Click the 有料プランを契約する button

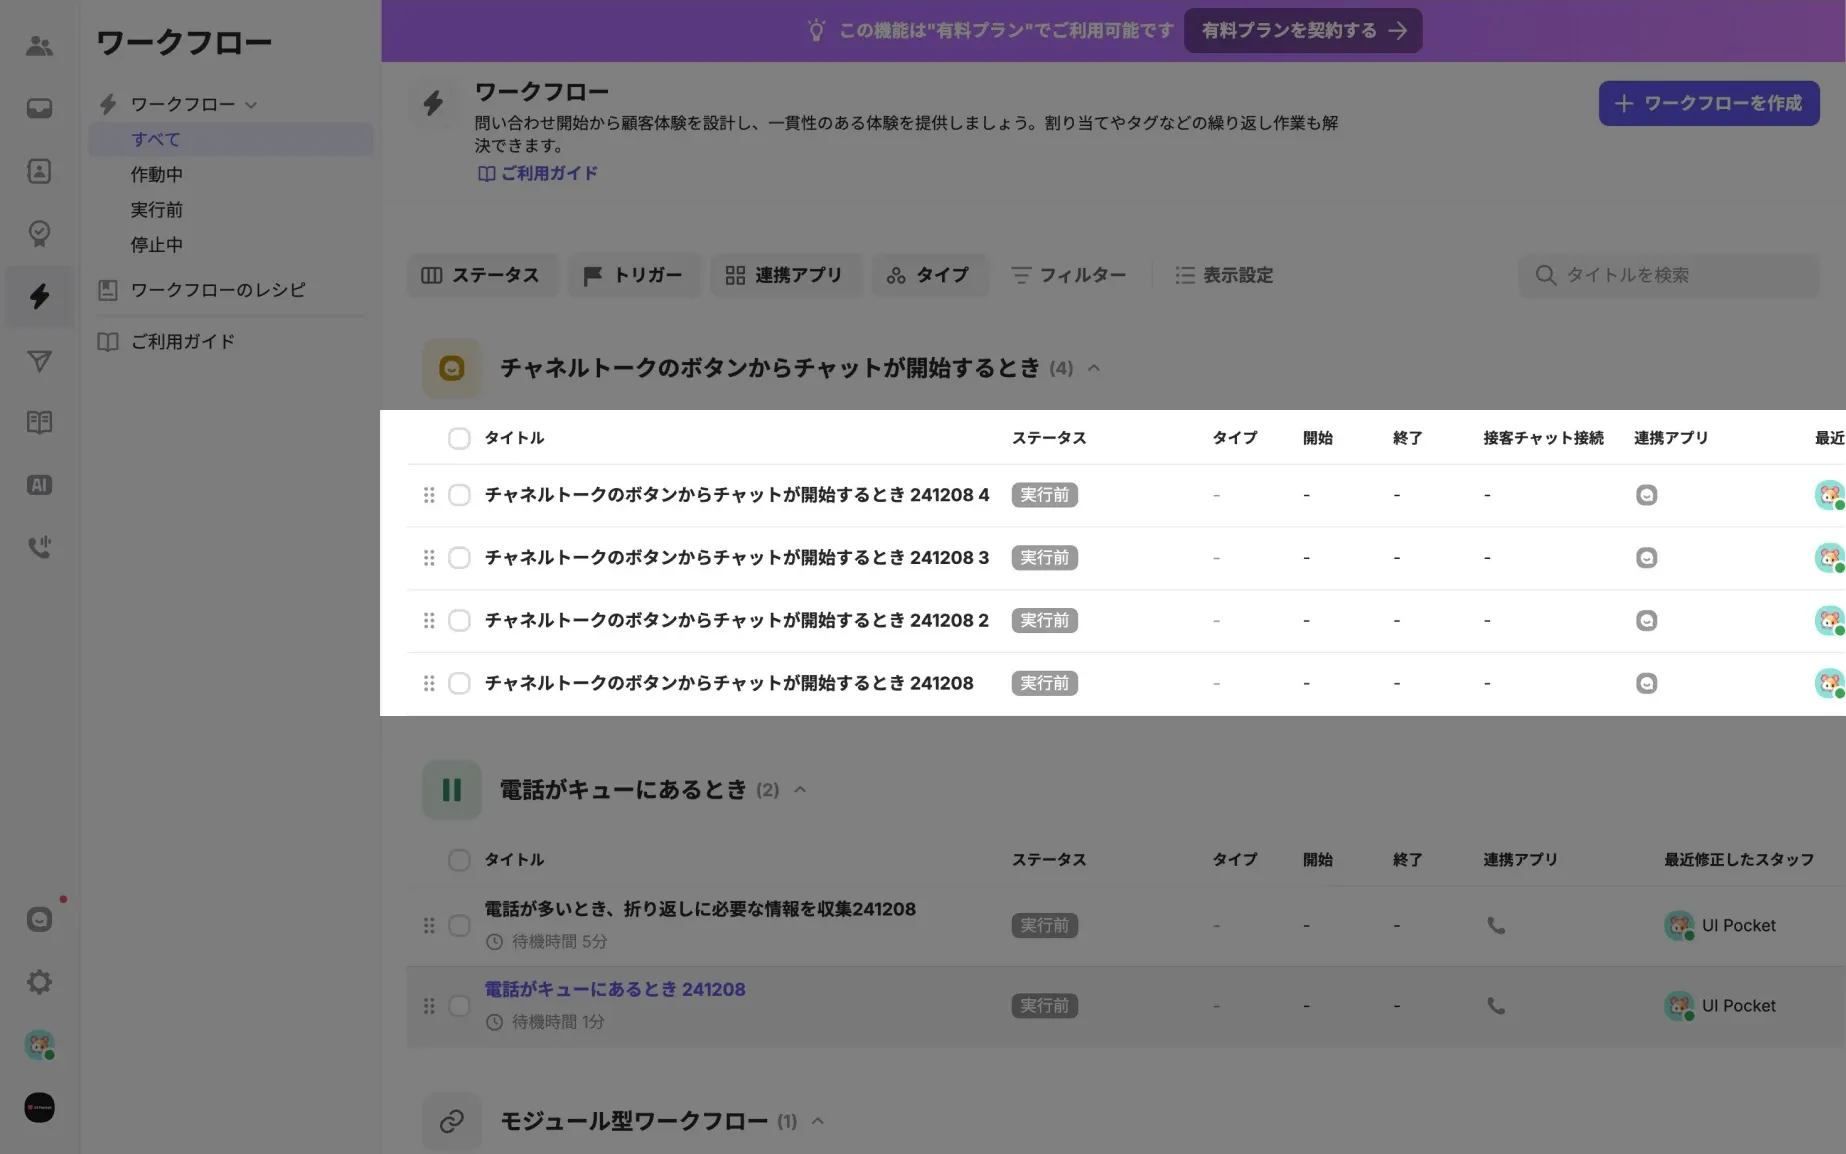(1303, 30)
